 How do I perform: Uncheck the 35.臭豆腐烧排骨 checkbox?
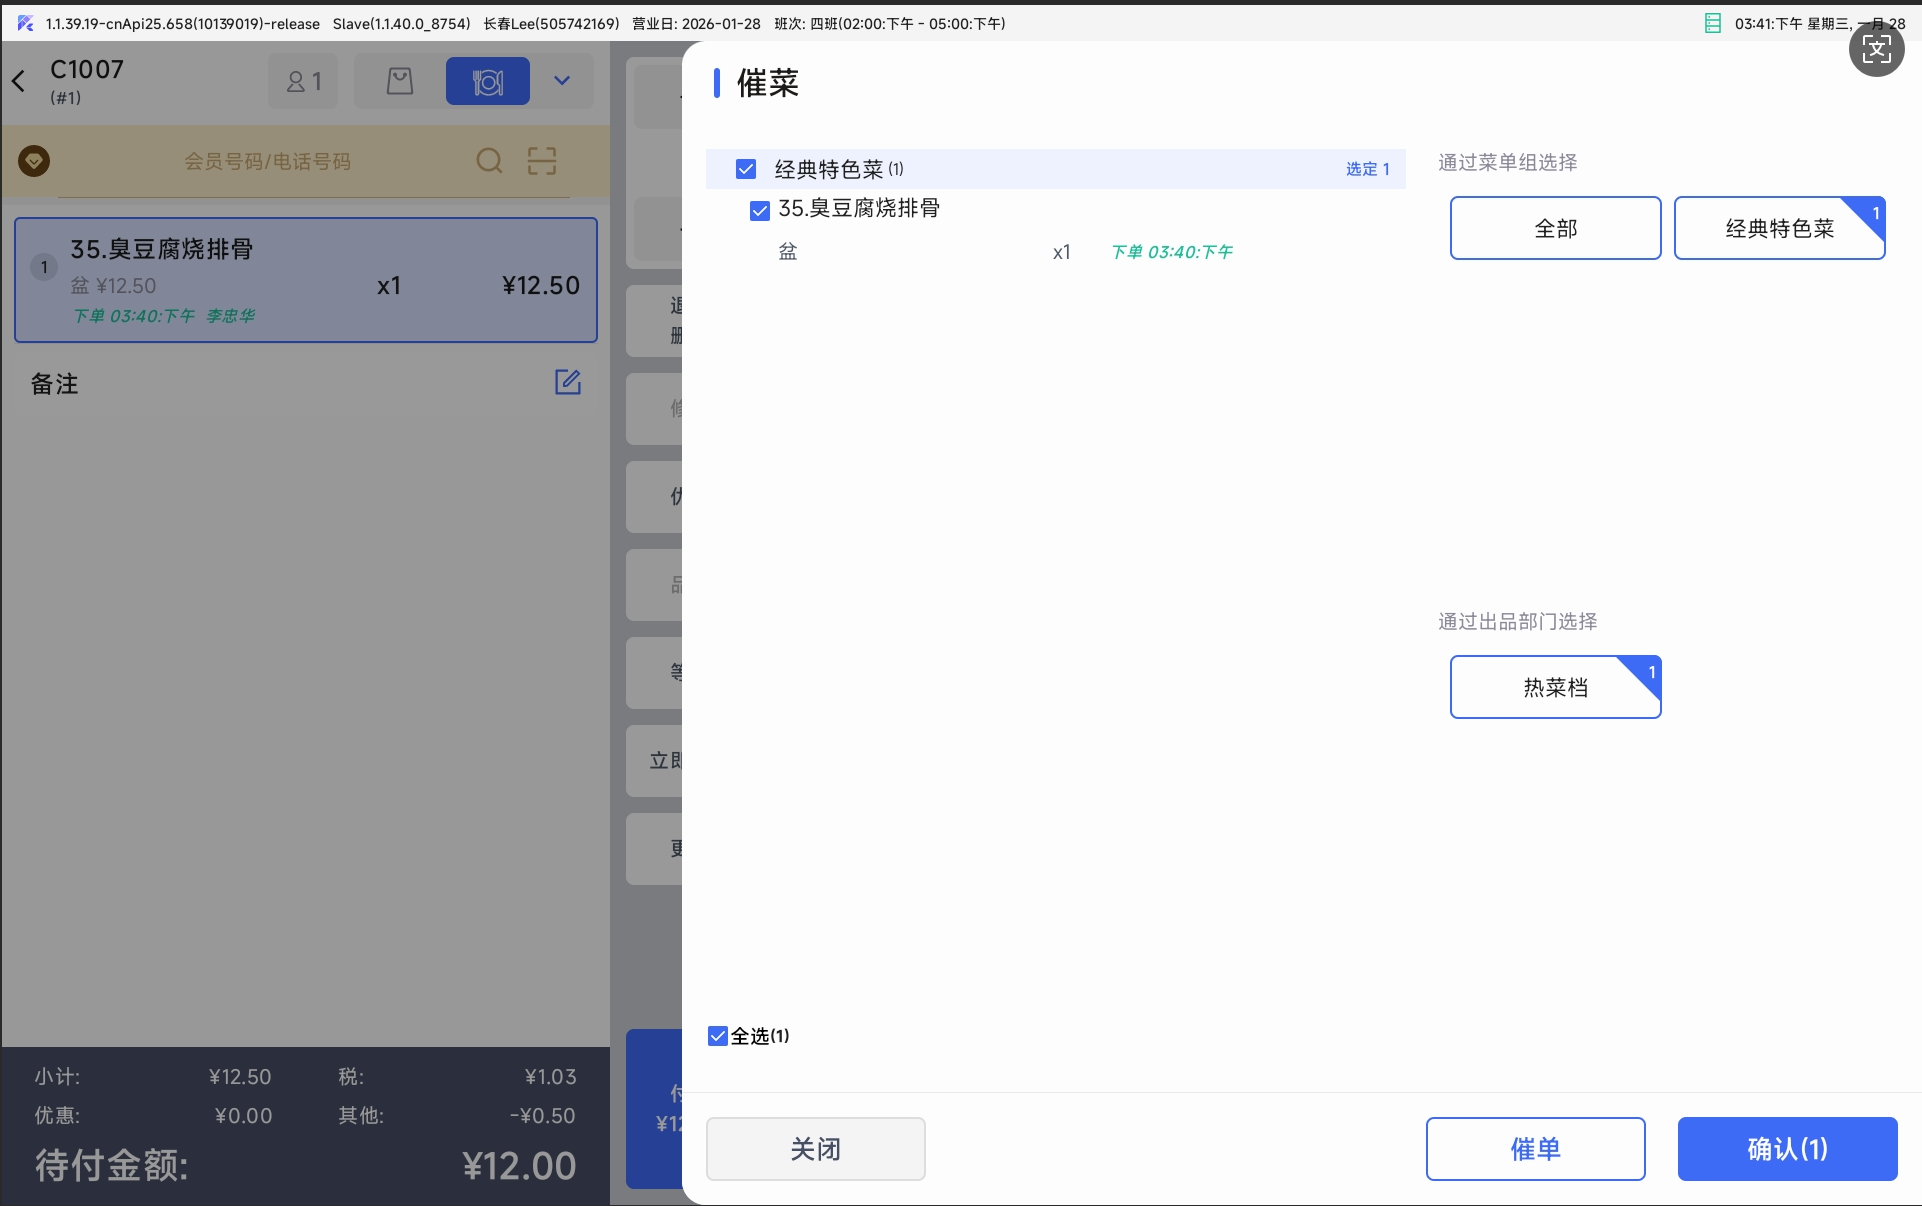click(x=760, y=210)
